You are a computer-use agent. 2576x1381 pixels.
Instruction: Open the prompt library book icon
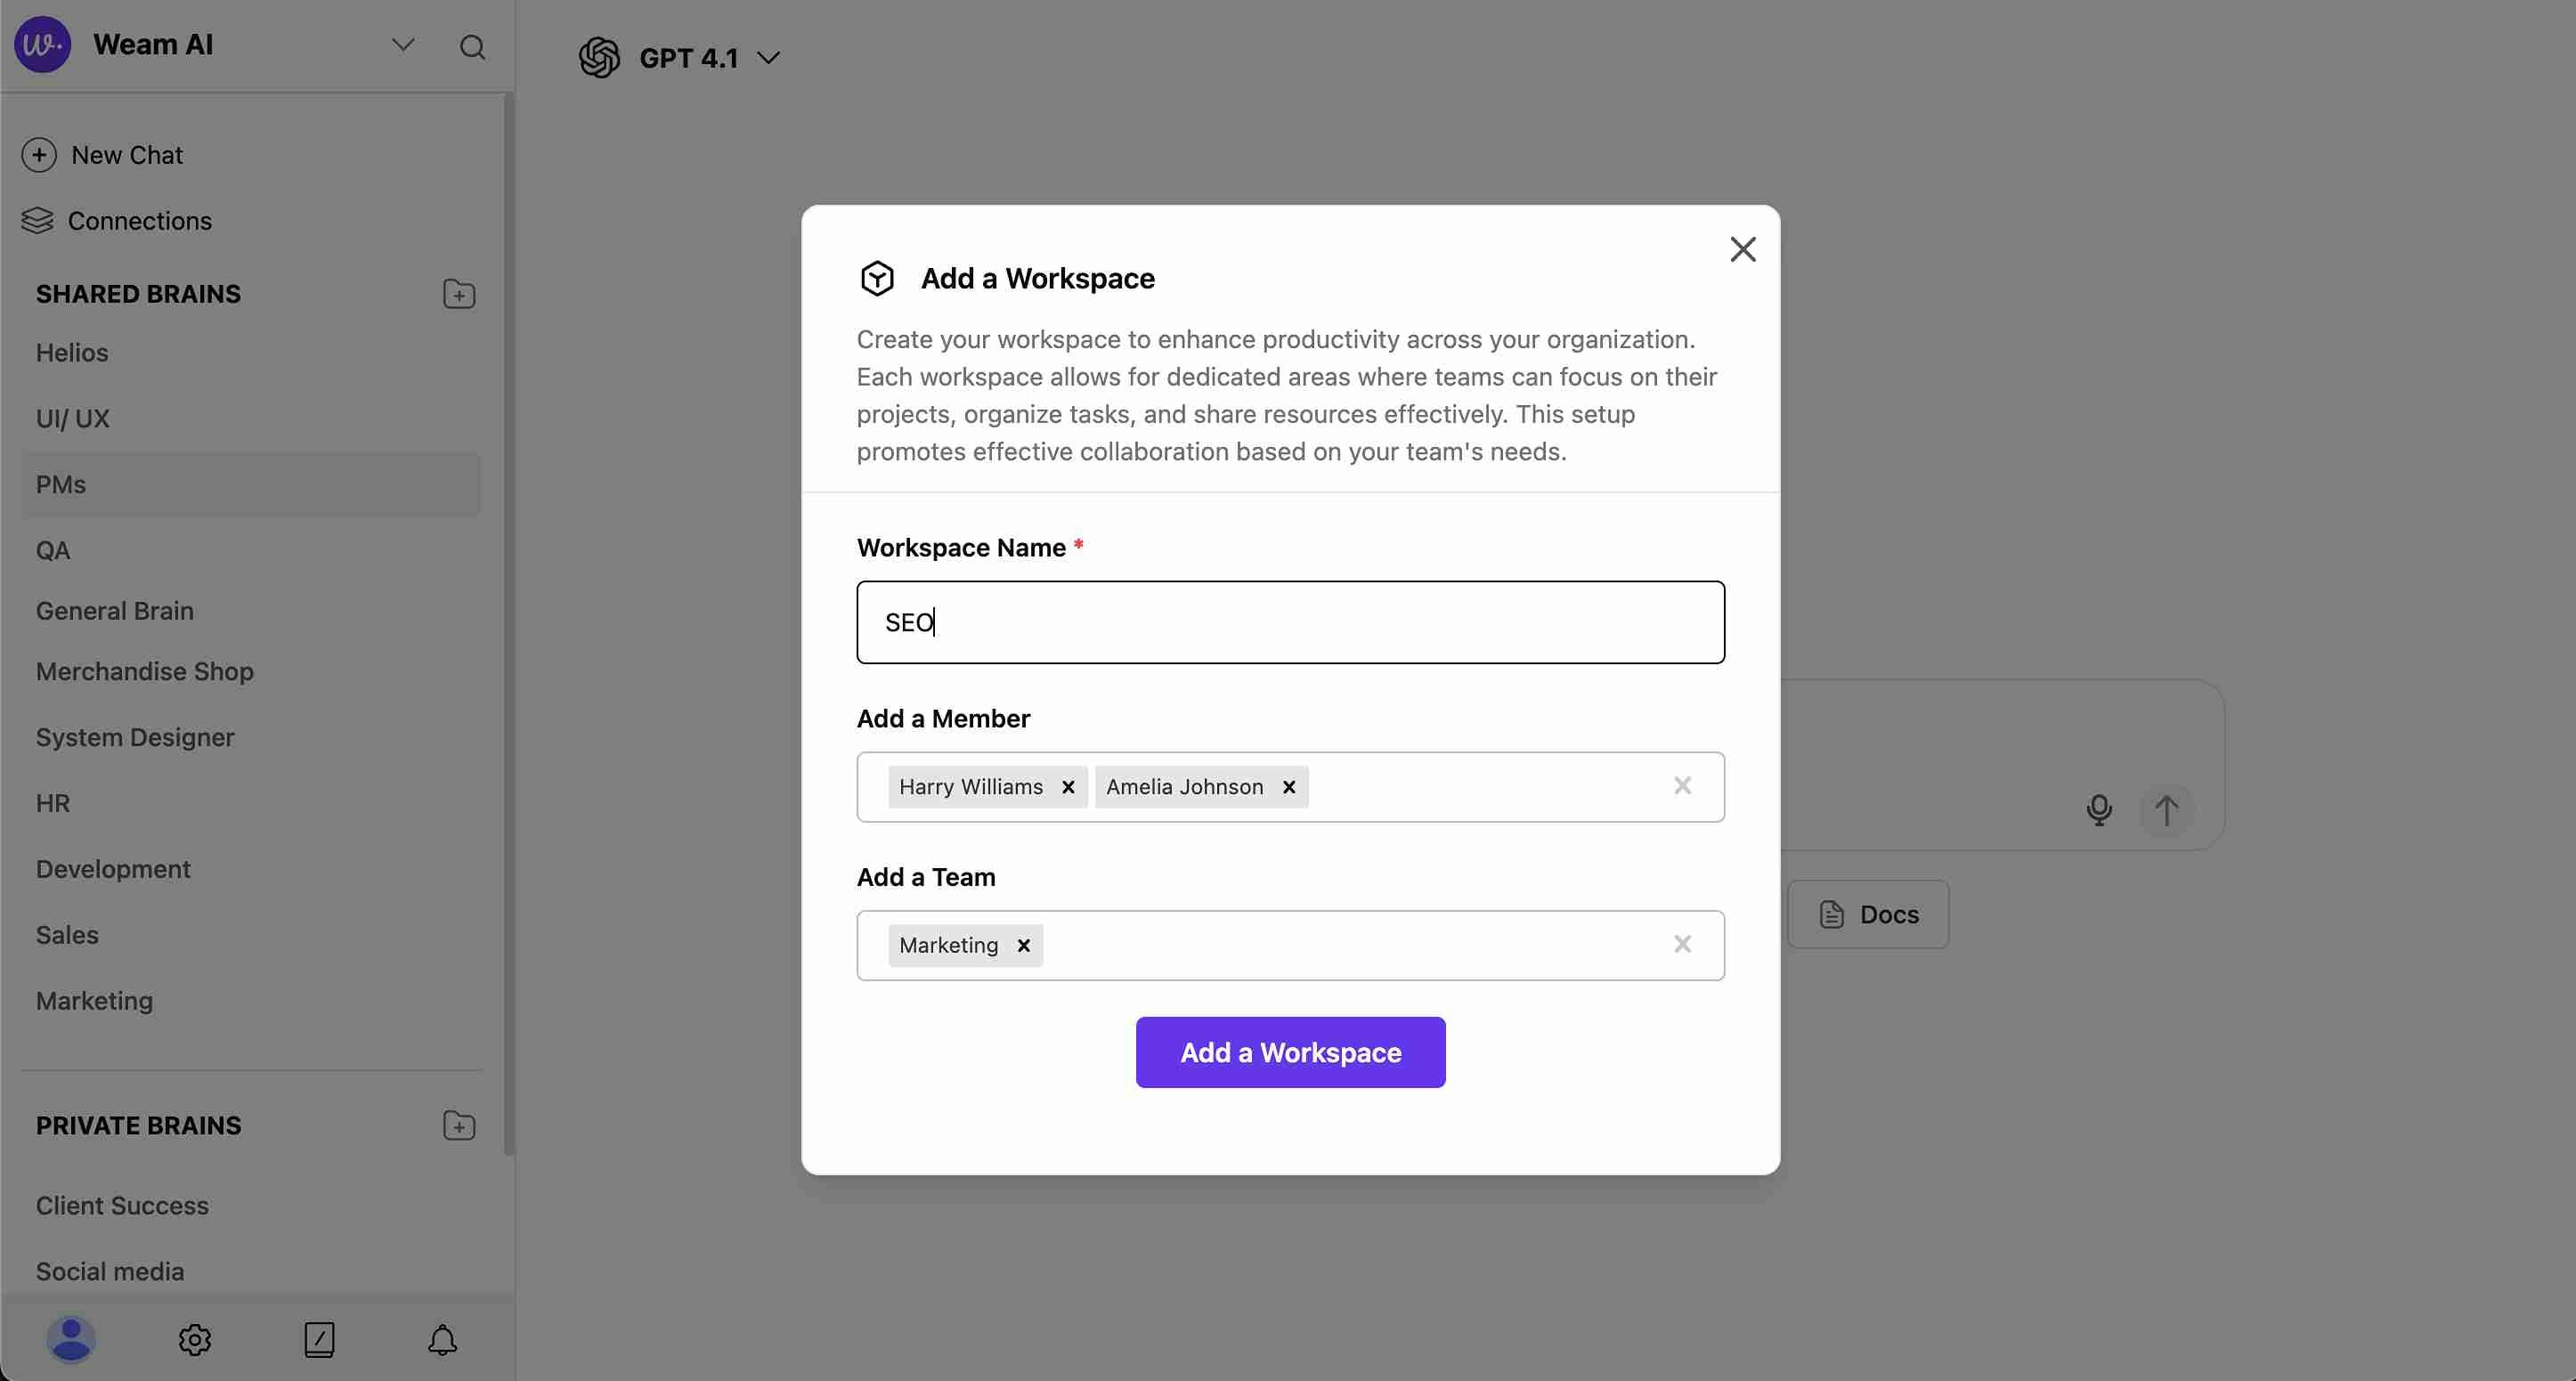319,1339
